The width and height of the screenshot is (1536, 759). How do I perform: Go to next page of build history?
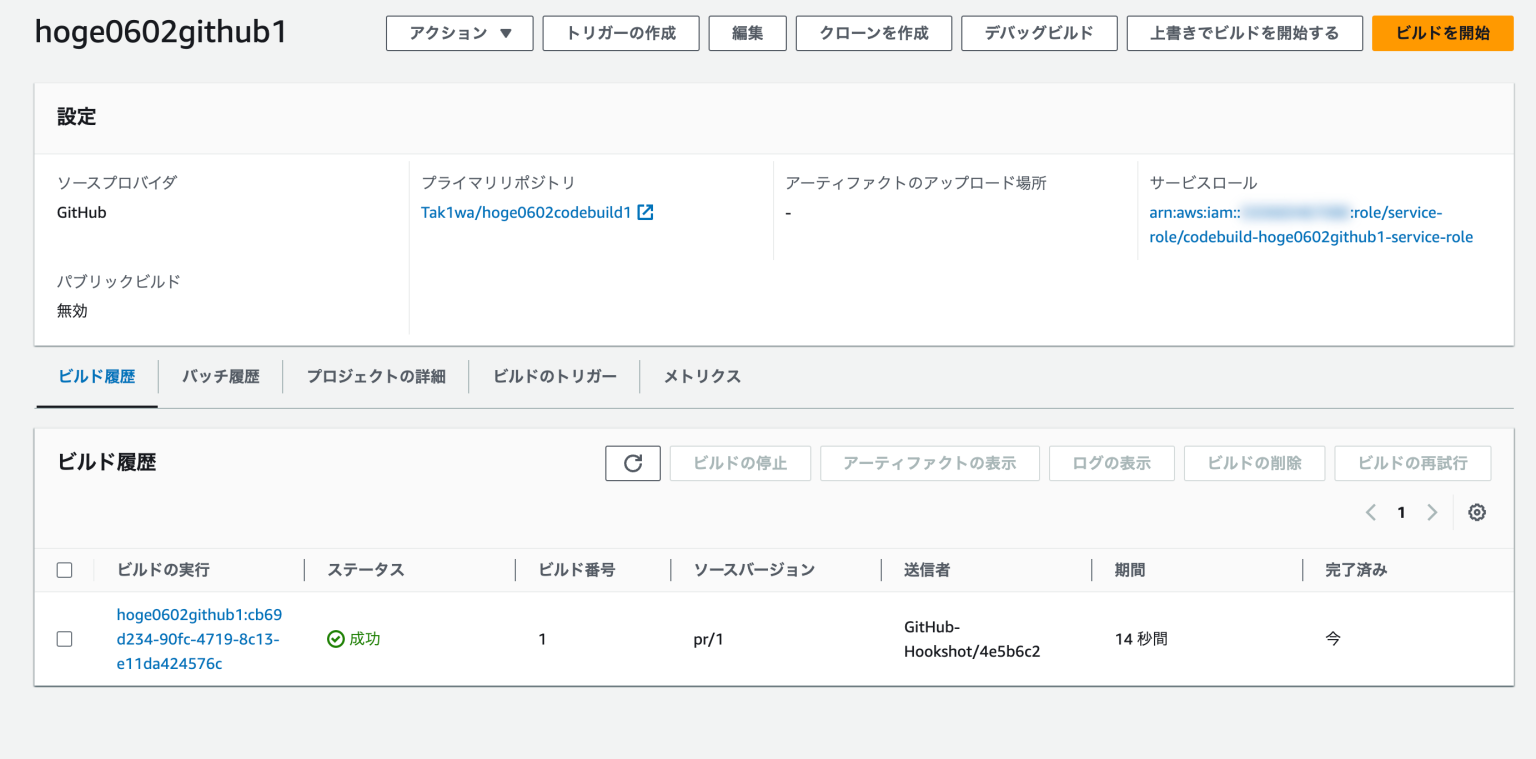[1432, 512]
